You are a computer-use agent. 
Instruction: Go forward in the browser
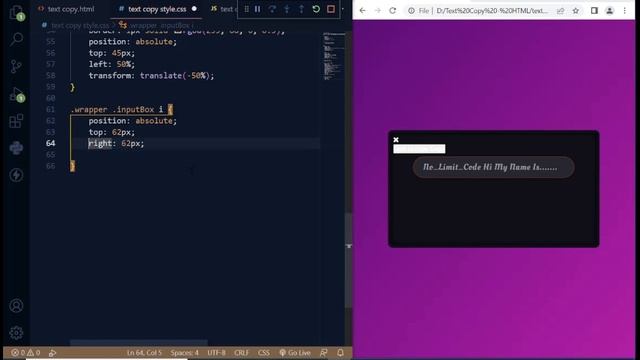378,11
